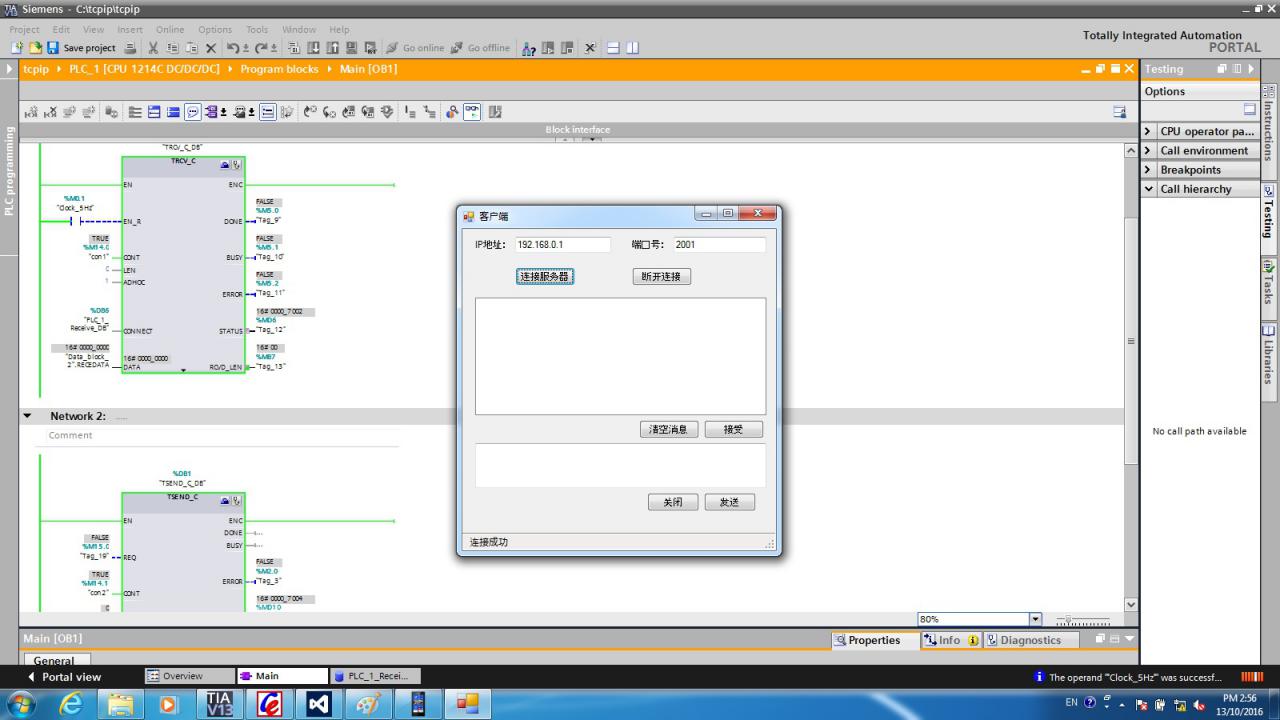The width and height of the screenshot is (1280, 720).
Task: Click the 连接服务器 connect button
Action: 545,276
